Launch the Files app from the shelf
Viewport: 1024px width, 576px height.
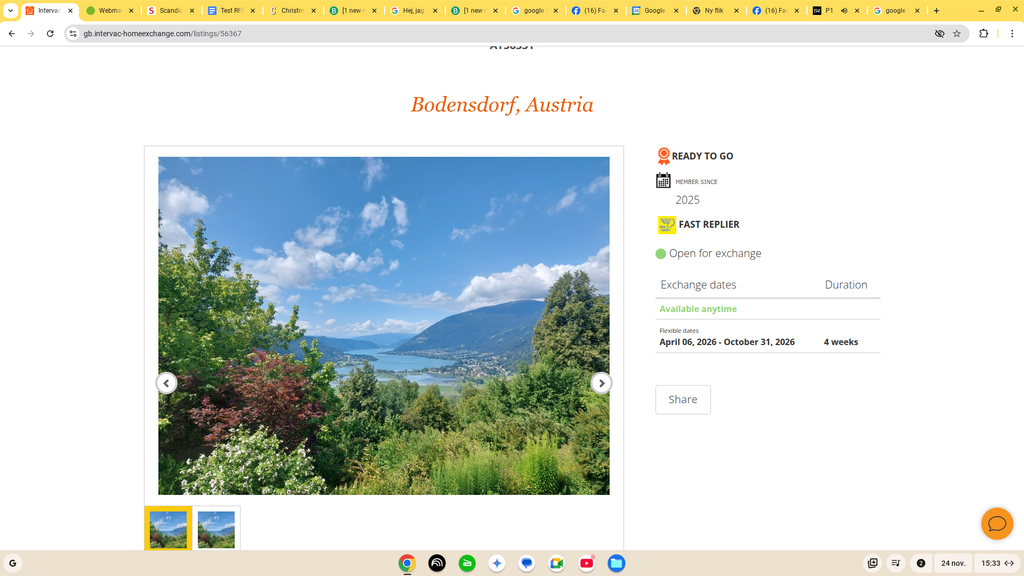pos(617,563)
